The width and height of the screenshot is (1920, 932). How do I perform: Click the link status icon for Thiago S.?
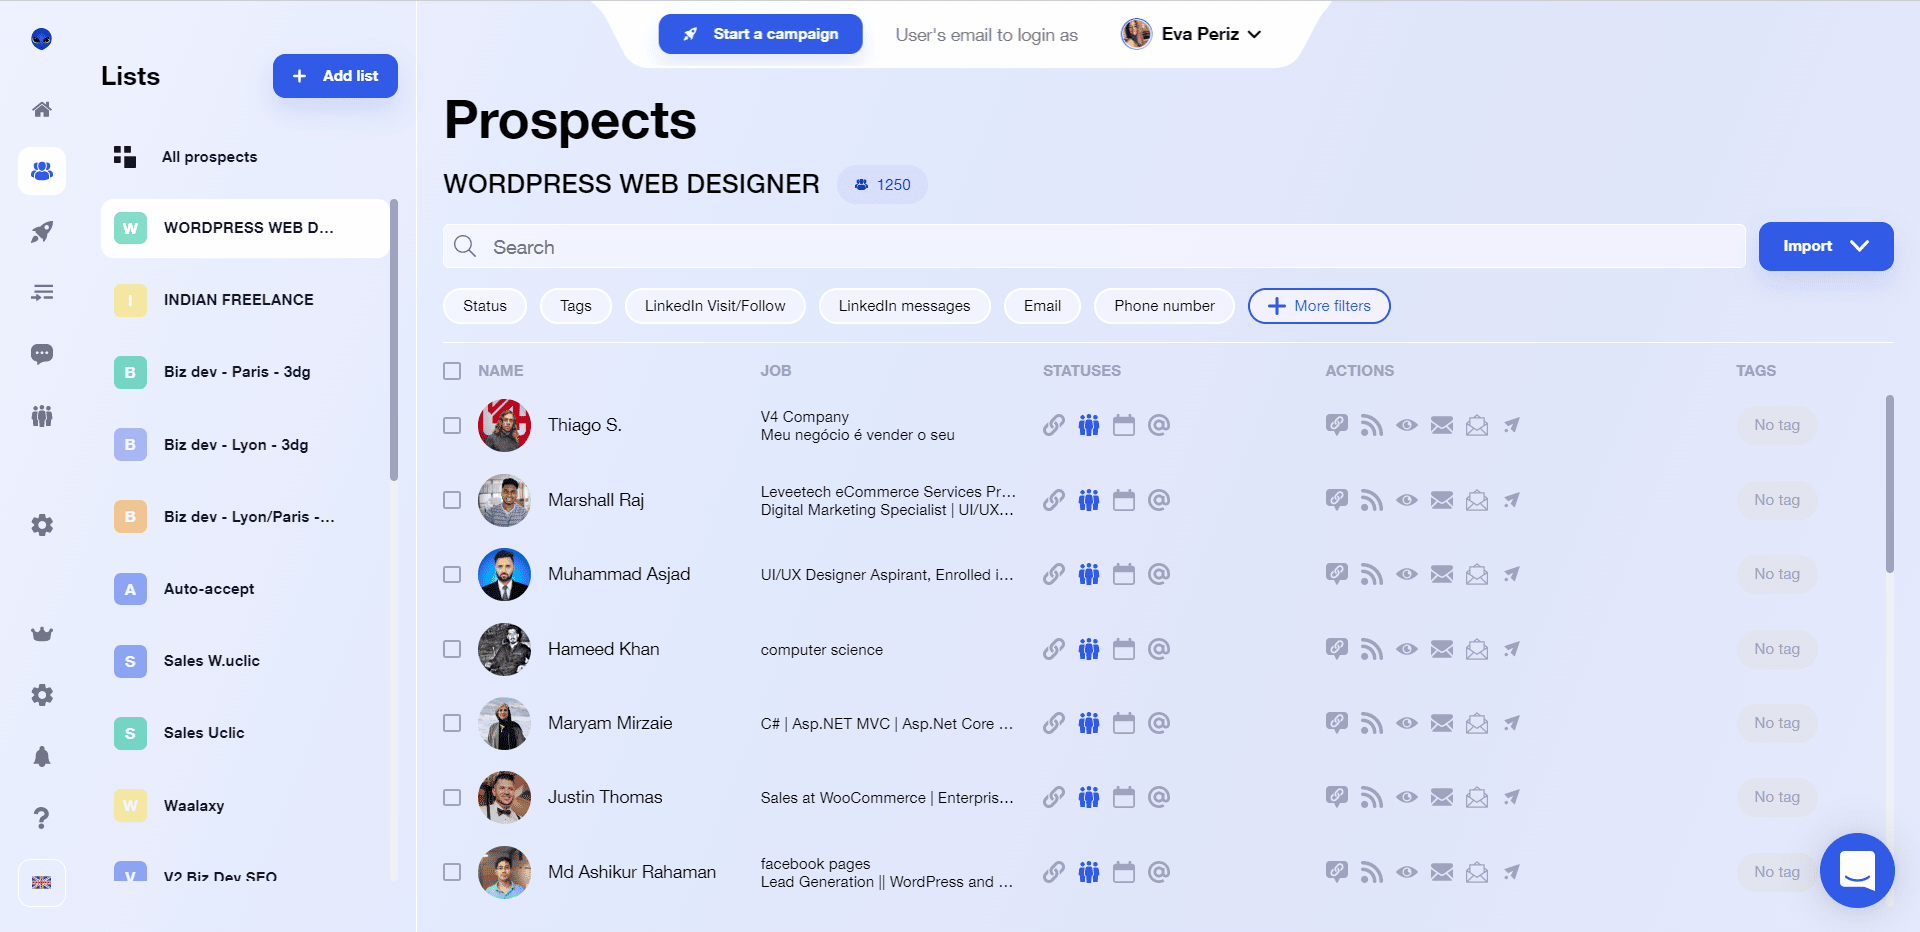(1054, 425)
